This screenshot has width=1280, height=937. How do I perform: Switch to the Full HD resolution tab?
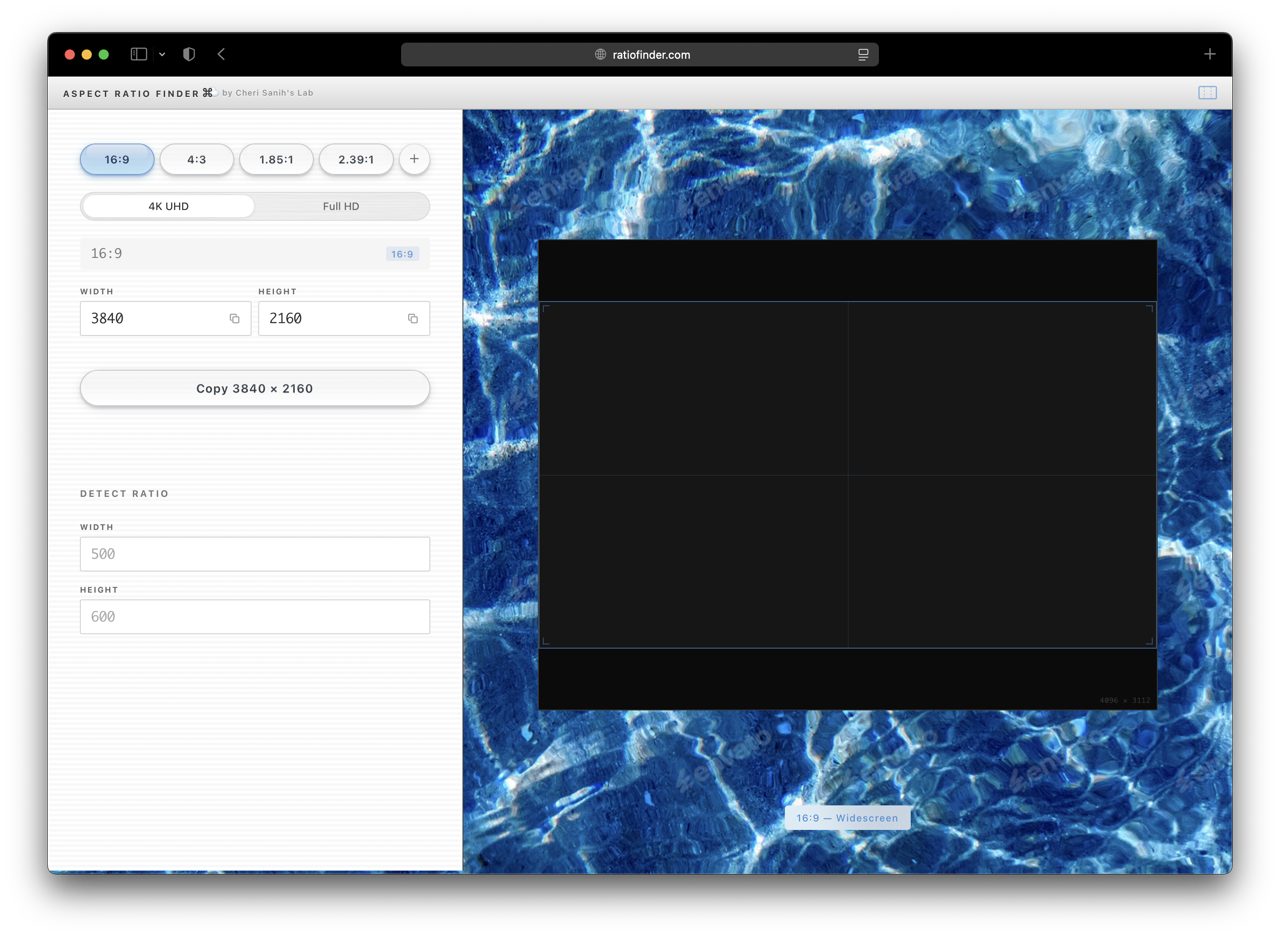341,207
